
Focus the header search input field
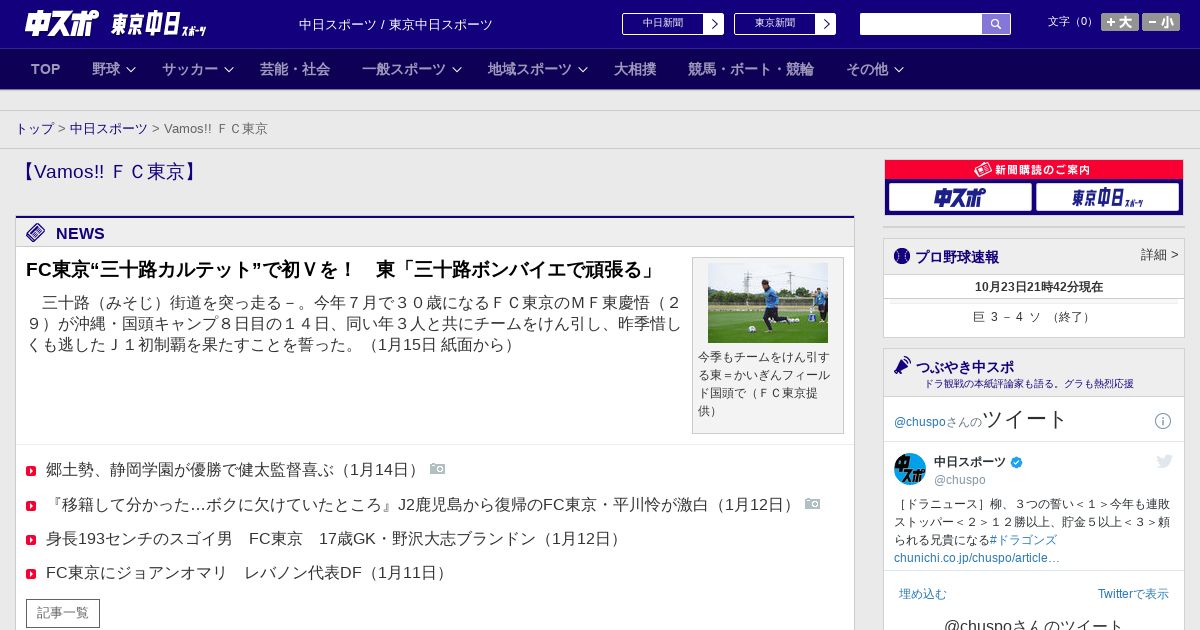tap(921, 24)
